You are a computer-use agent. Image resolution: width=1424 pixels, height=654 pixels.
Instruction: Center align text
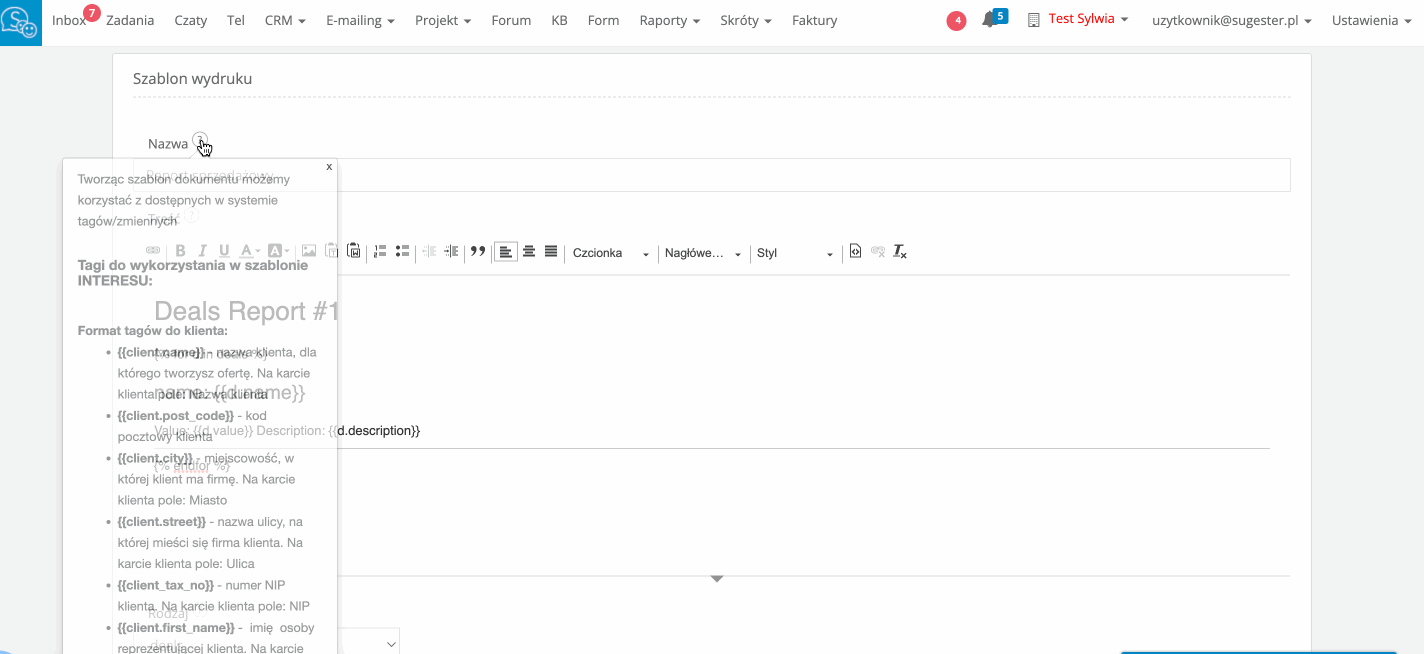tap(529, 251)
